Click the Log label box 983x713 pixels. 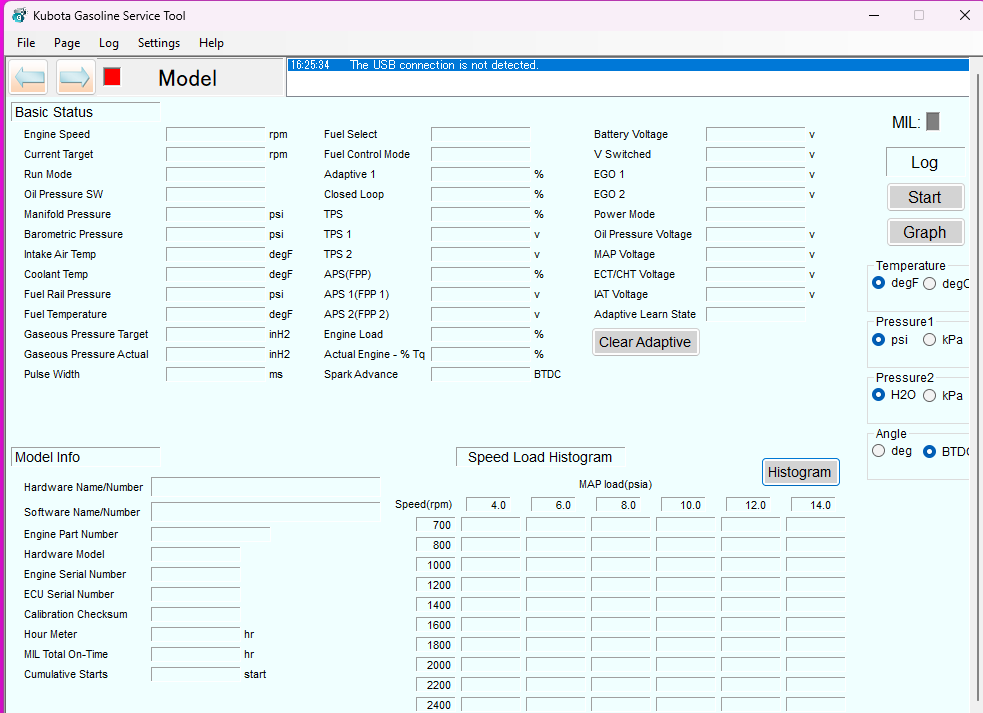(x=925, y=162)
